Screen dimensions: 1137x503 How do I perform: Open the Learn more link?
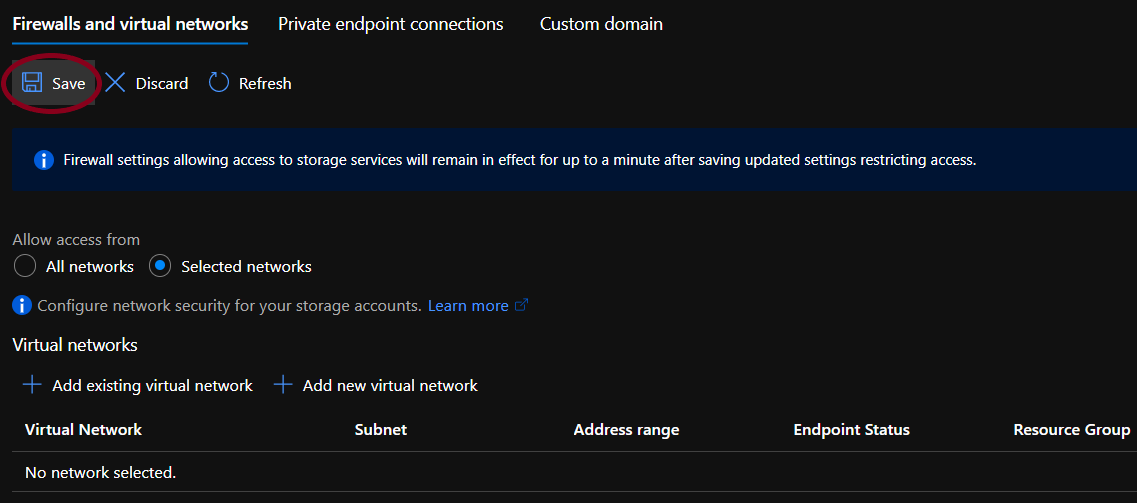point(468,305)
